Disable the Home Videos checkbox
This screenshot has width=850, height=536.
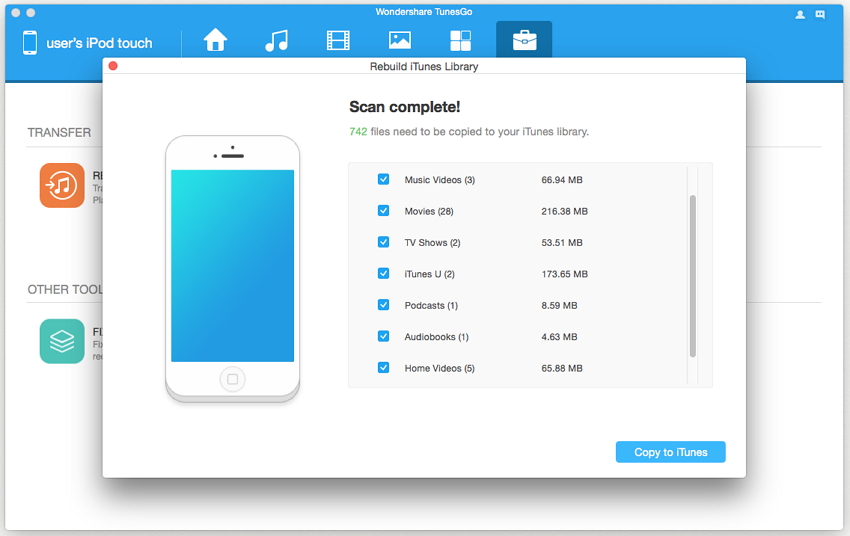click(383, 368)
